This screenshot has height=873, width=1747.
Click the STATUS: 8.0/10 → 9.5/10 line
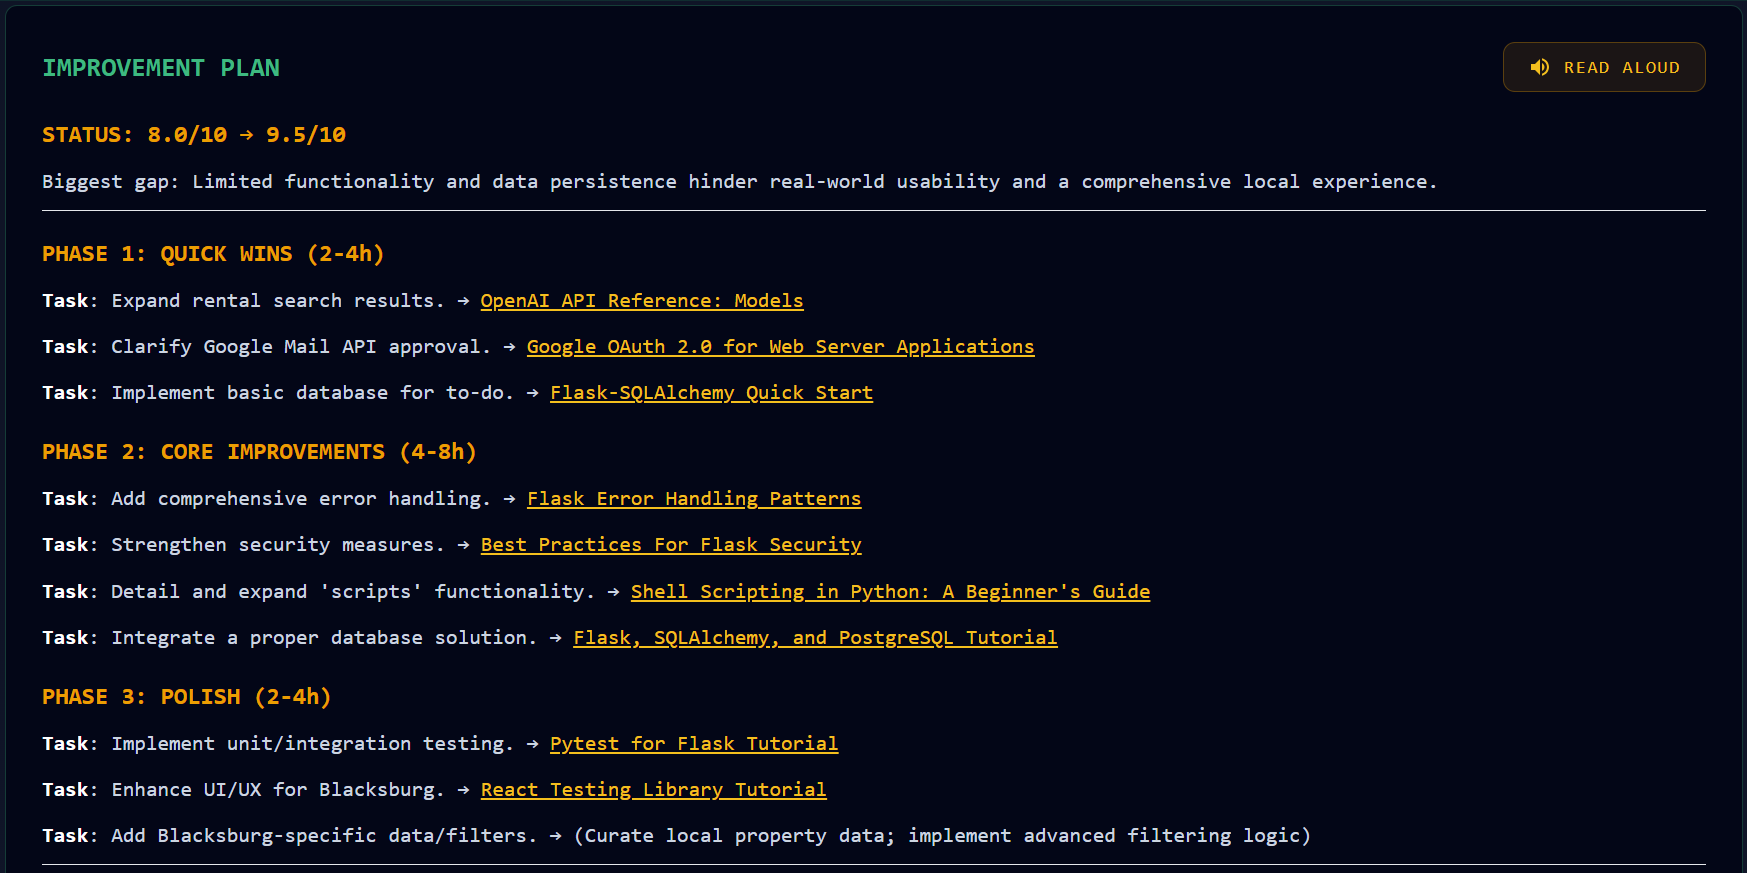click(x=194, y=135)
